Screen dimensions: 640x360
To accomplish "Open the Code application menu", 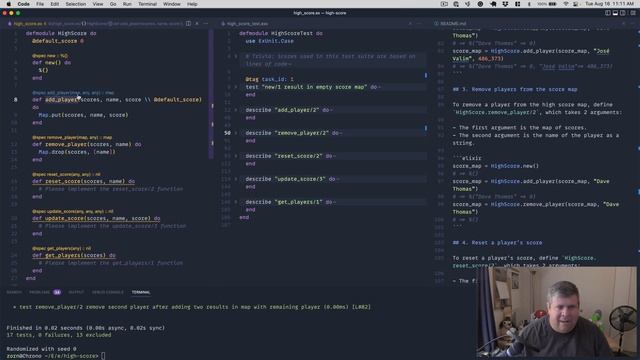I will coord(23,4).
